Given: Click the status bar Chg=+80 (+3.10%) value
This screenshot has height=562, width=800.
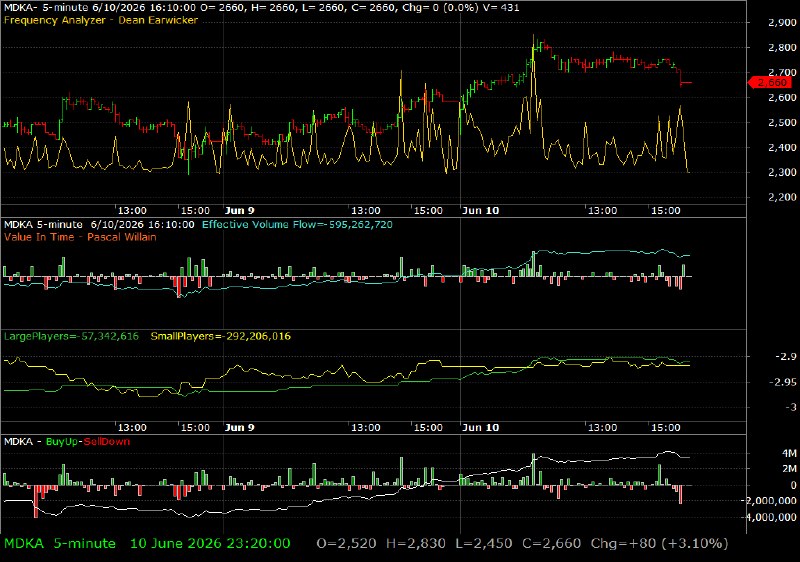Looking at the screenshot, I should [x=659, y=544].
